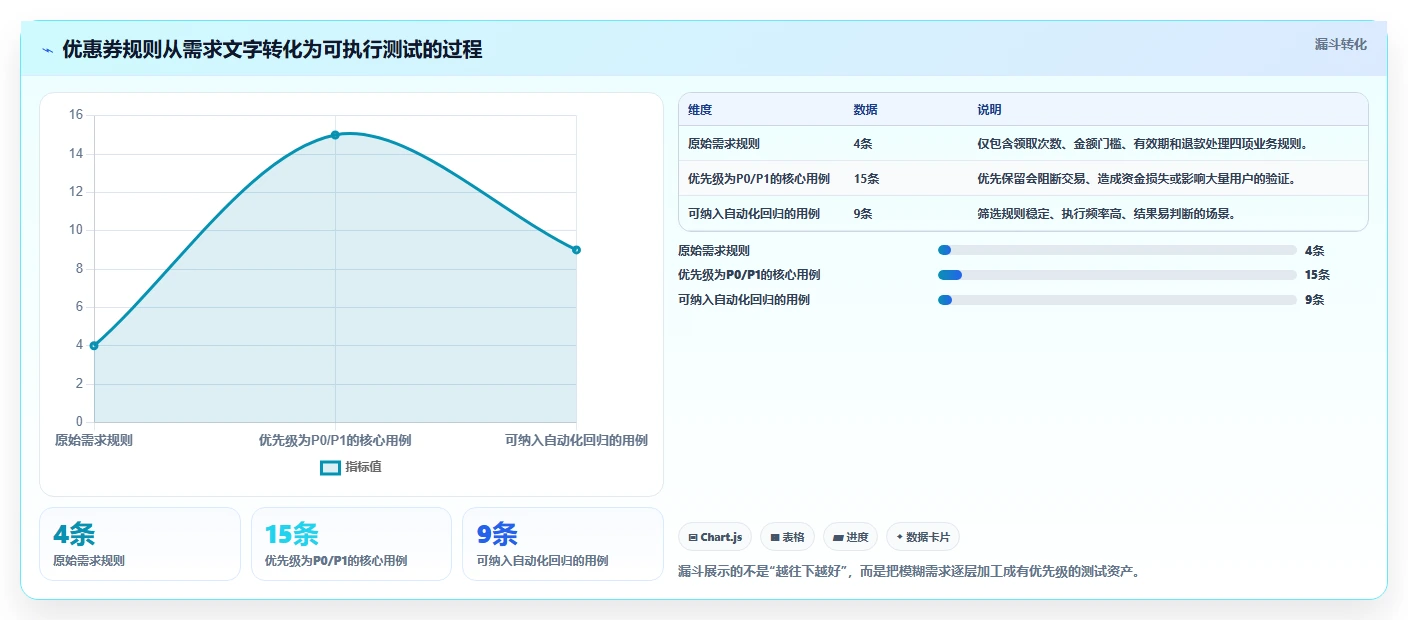Click the 9条 progress bar for 自动化回归
Viewport: 1408px width, 620px height.
click(1117, 300)
